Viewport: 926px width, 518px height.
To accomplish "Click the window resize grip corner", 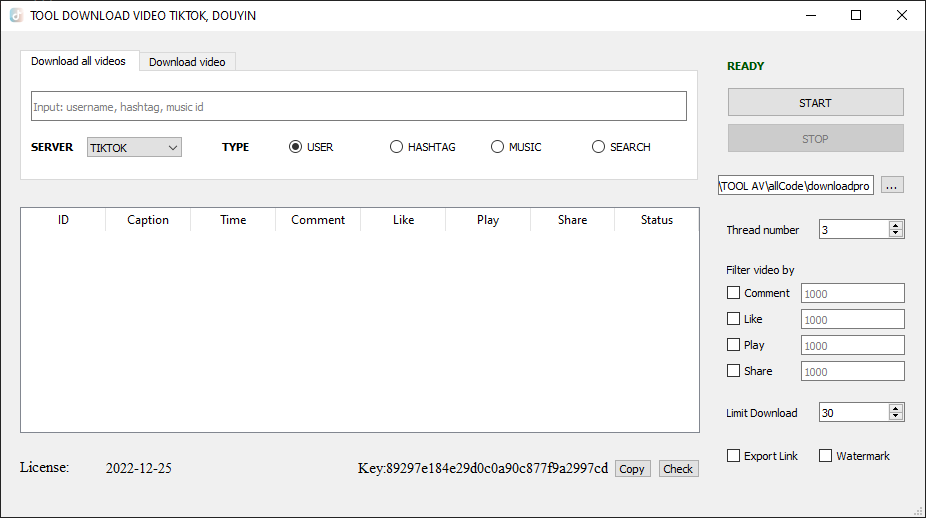I will pyautogui.click(x=919, y=511).
